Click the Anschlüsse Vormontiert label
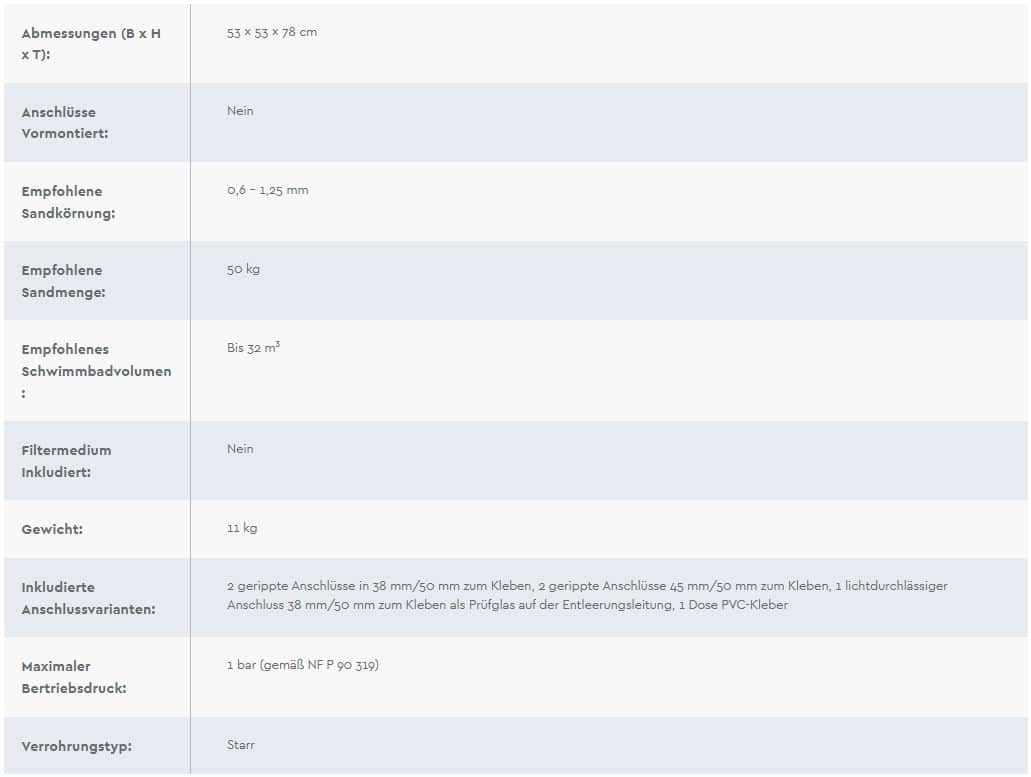This screenshot has width=1031, height=777. tap(64, 123)
